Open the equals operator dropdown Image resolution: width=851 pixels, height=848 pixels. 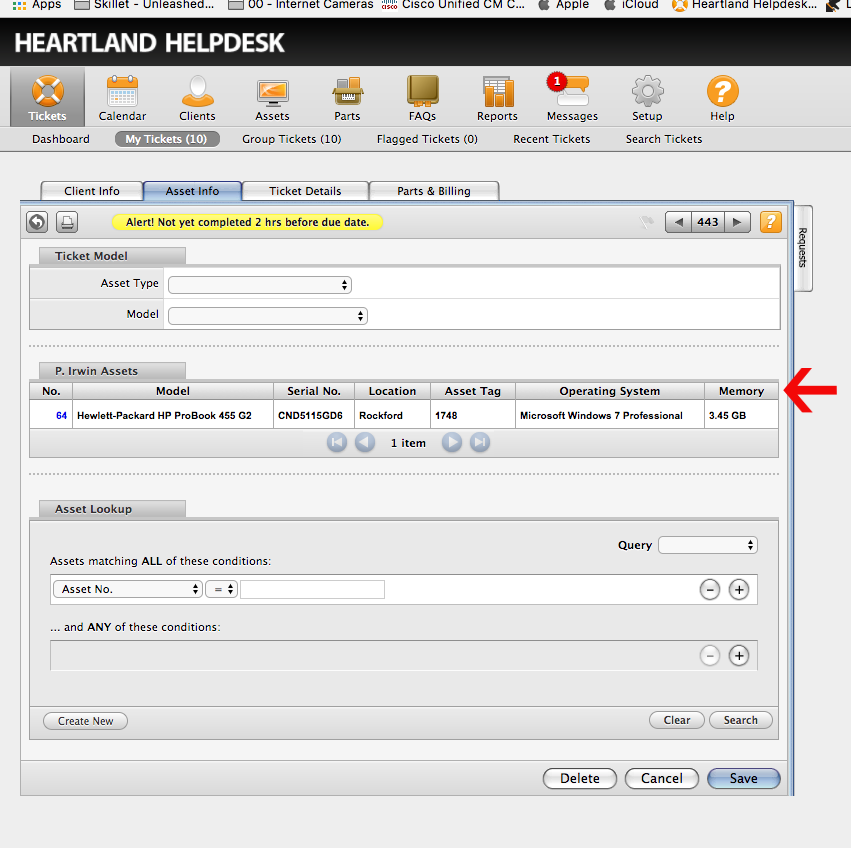click(221, 589)
